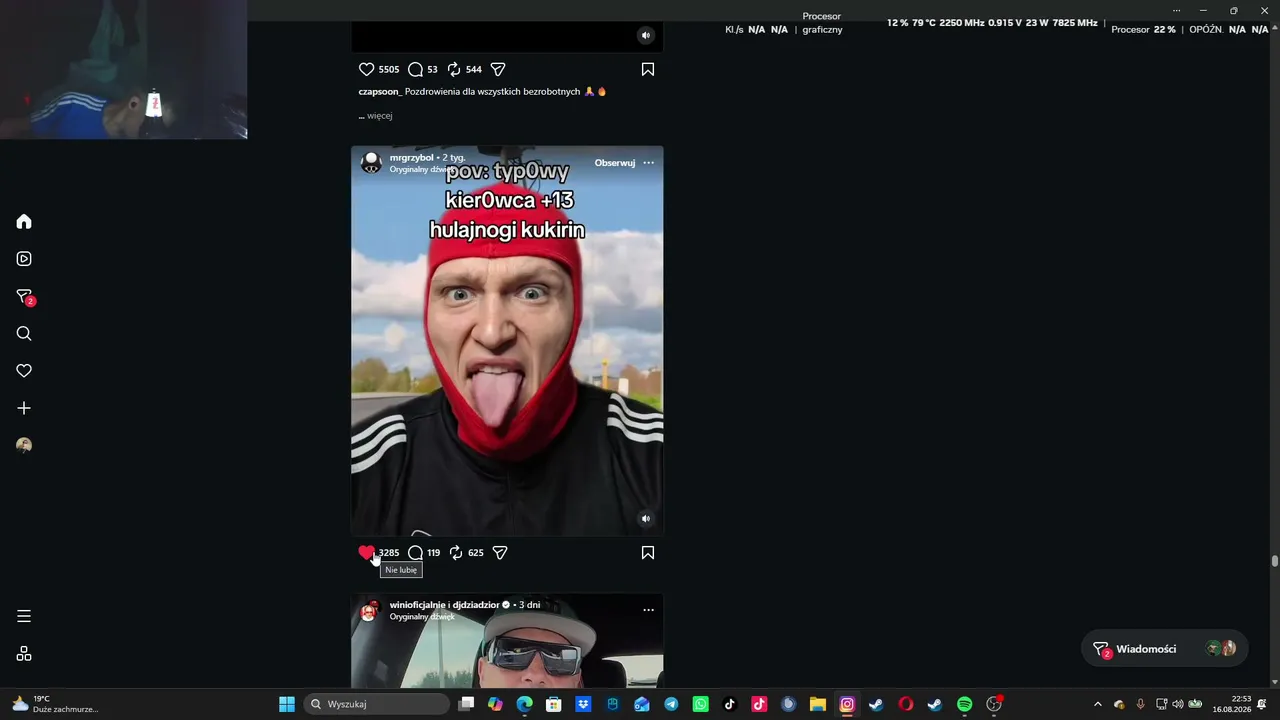Screen dimensions: 1280x720
Task: Open the weather widget in taskbar
Action: [55, 704]
